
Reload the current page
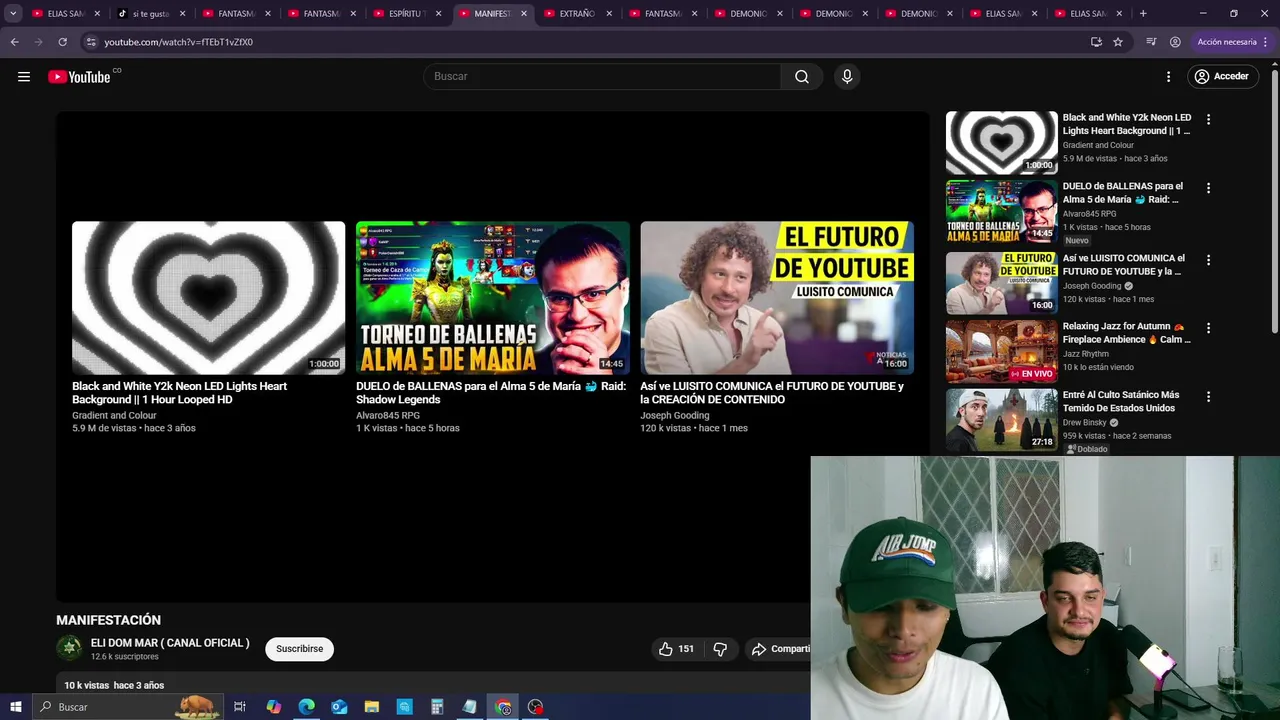tap(62, 42)
